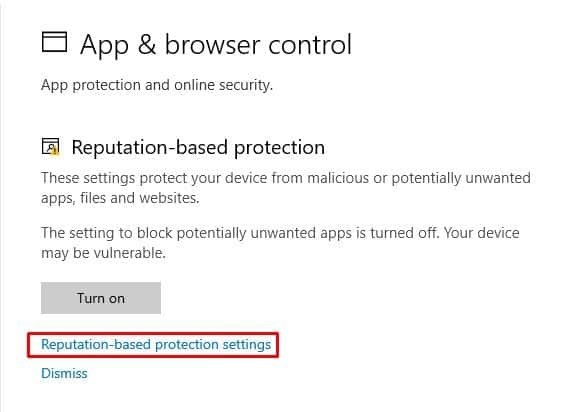This screenshot has width=579, height=412.
Task: Click the App & browser control window icon
Action: [54, 42]
